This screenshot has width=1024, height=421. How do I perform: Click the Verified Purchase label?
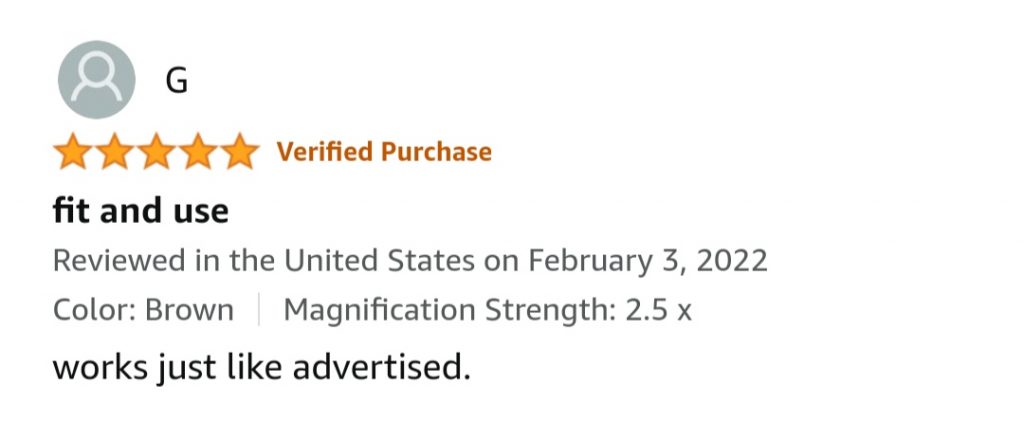pyautogui.click(x=384, y=151)
